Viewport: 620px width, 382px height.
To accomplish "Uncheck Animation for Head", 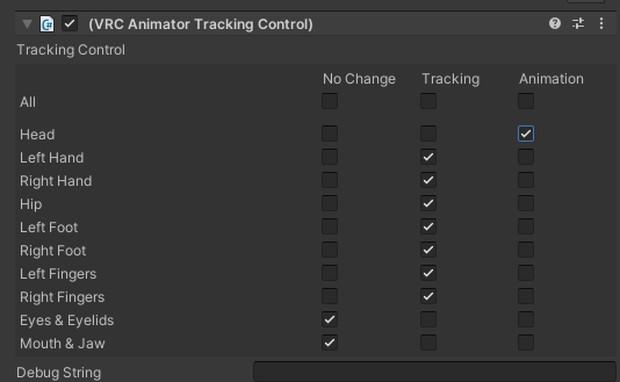I will 526,134.
